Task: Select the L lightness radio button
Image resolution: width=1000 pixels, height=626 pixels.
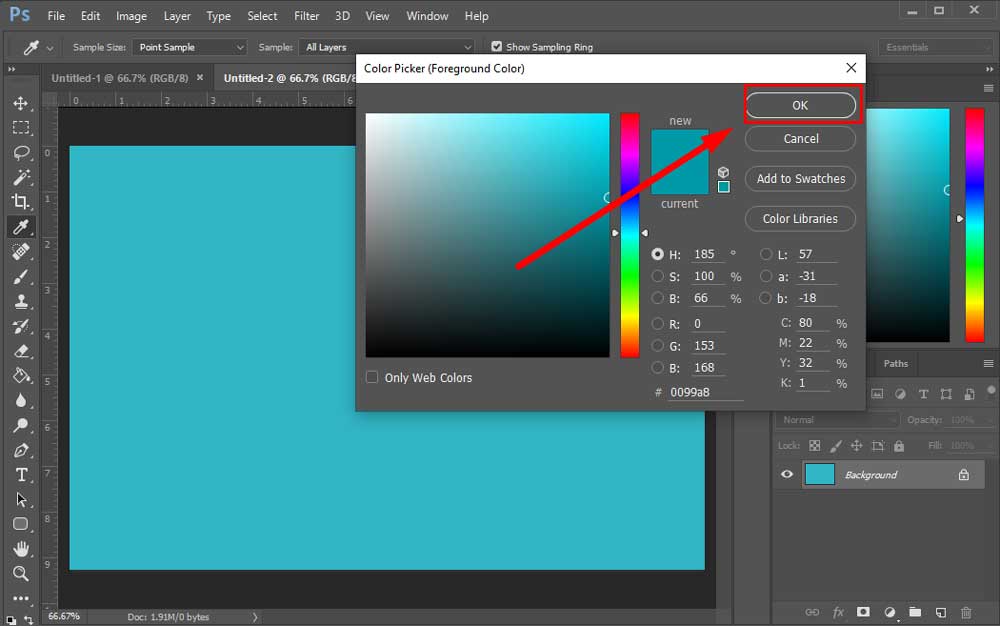Action: [x=765, y=254]
